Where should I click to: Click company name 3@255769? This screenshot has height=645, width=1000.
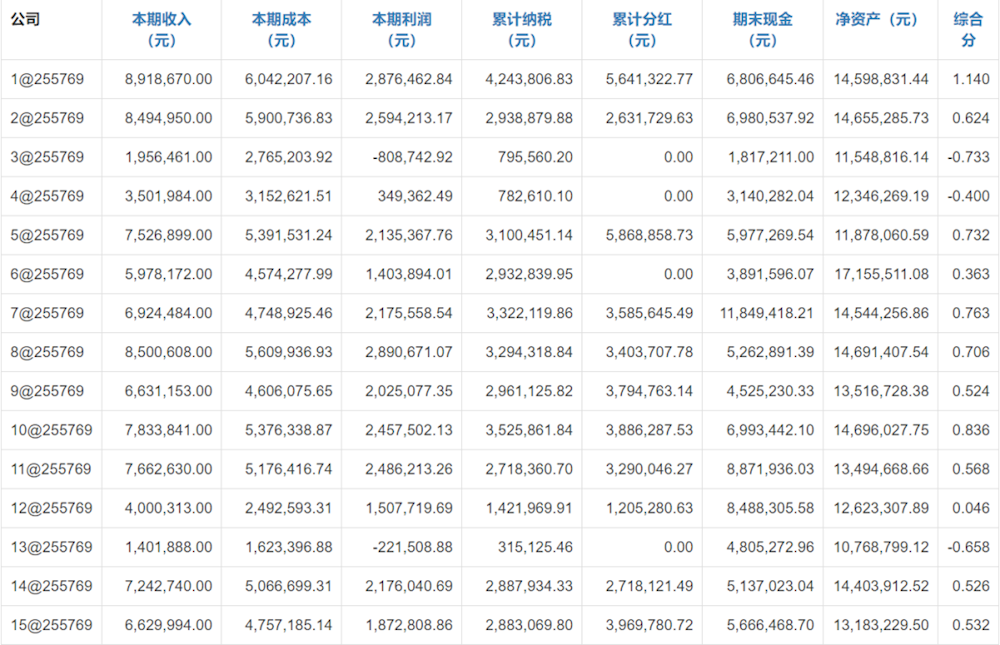[47, 157]
